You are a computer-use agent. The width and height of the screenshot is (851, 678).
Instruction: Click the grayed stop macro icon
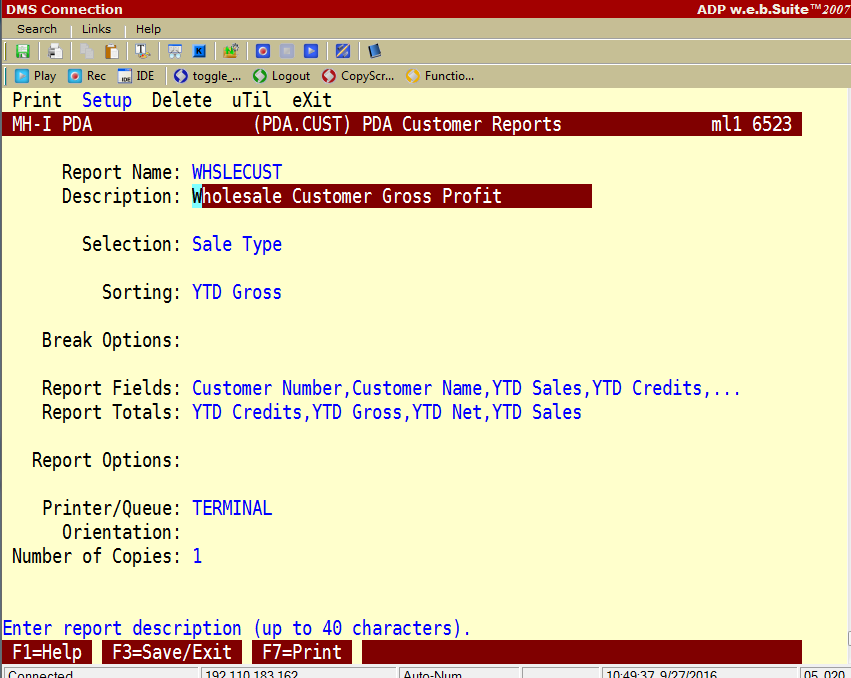click(x=287, y=51)
